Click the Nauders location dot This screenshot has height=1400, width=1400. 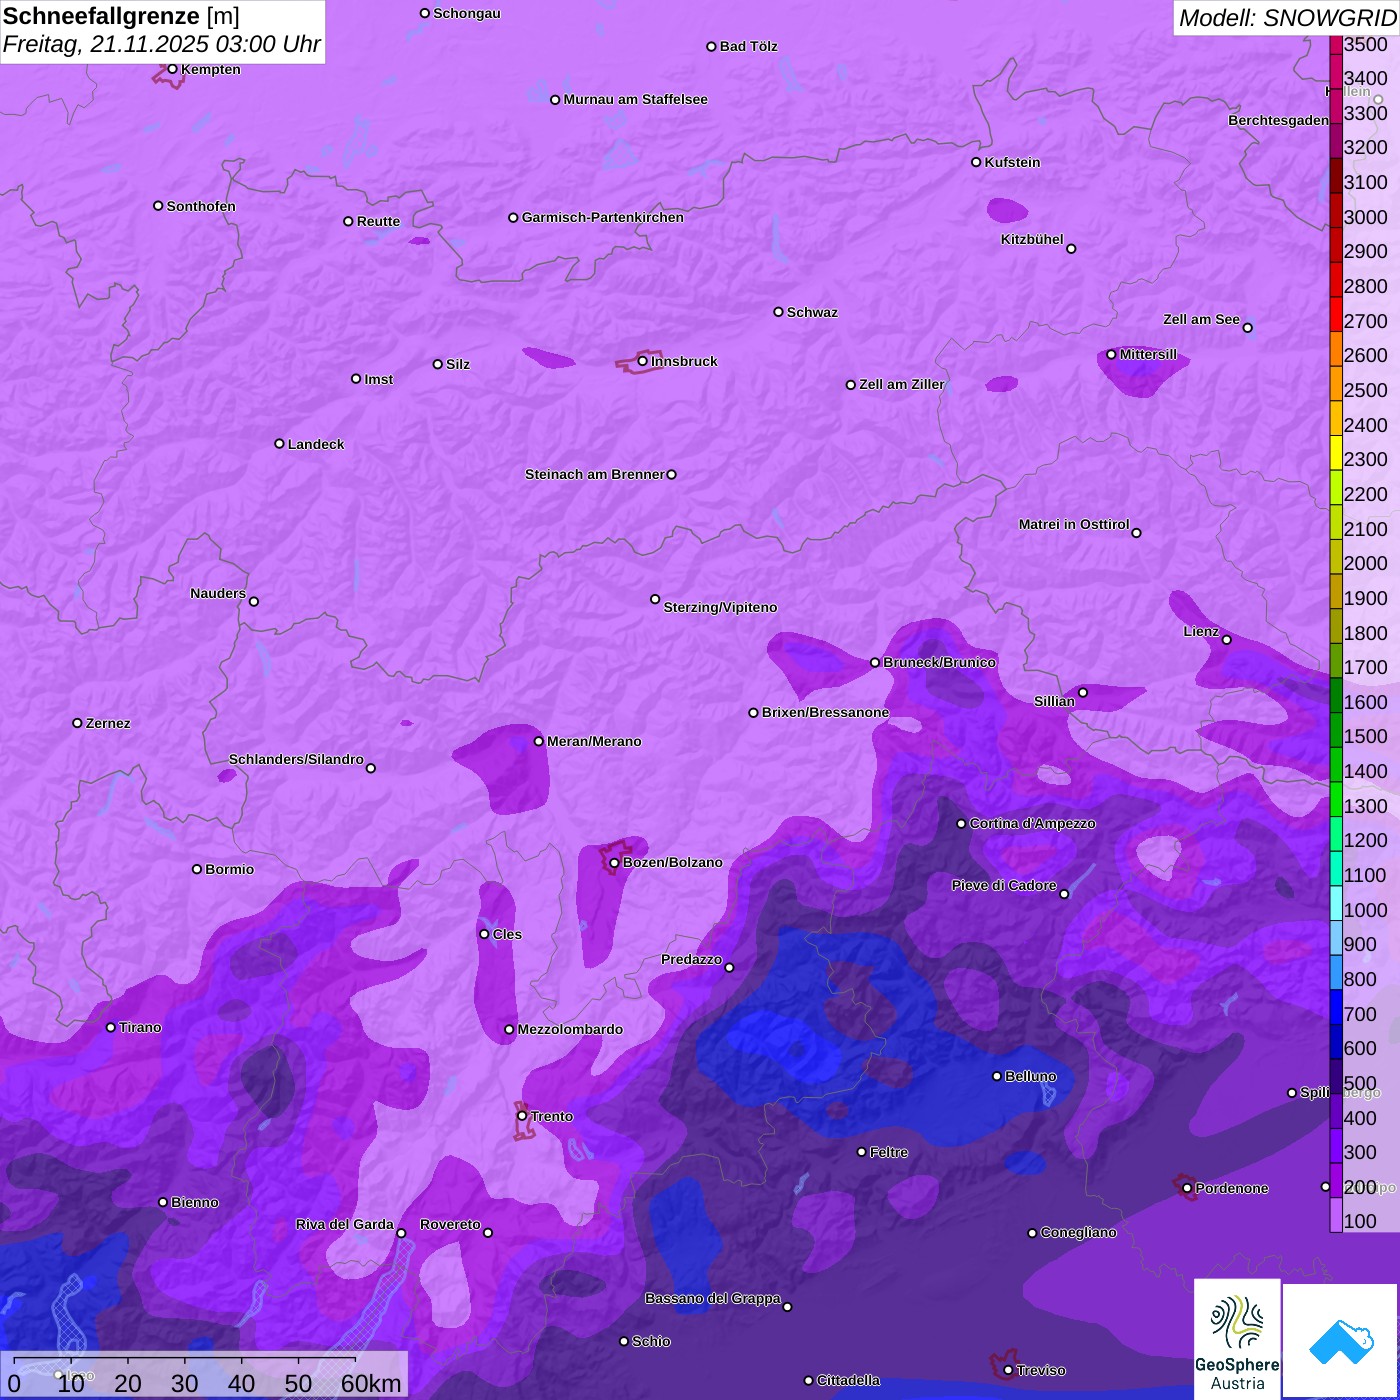[254, 601]
